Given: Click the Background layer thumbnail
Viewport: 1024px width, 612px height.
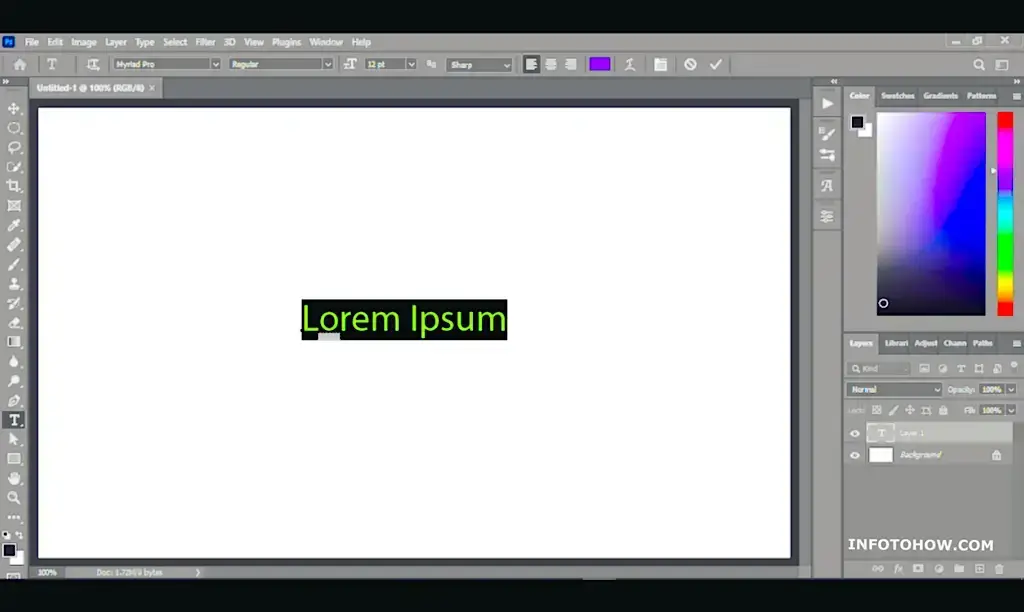Looking at the screenshot, I should [880, 455].
